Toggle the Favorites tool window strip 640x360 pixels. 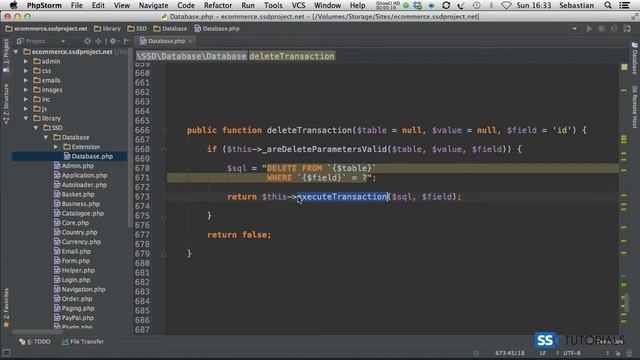[x=6, y=308]
